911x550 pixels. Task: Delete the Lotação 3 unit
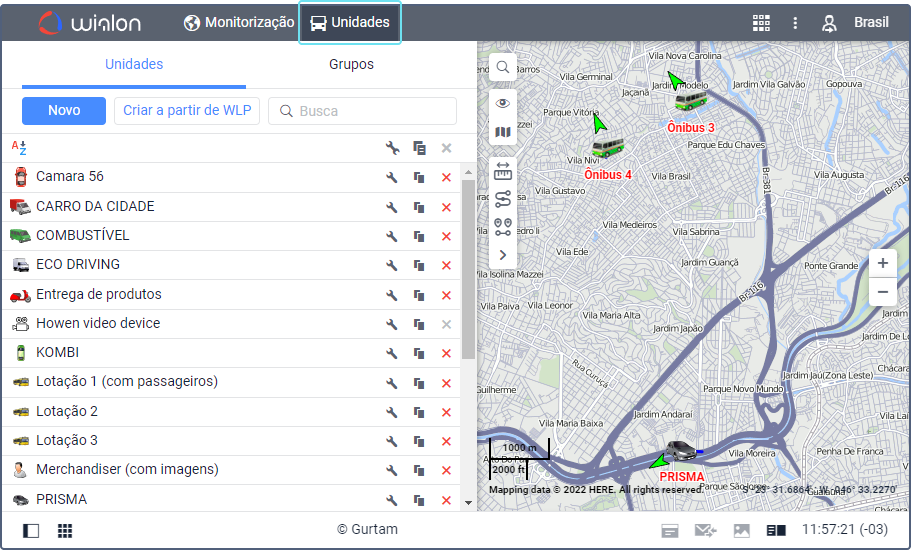pyautogui.click(x=446, y=441)
